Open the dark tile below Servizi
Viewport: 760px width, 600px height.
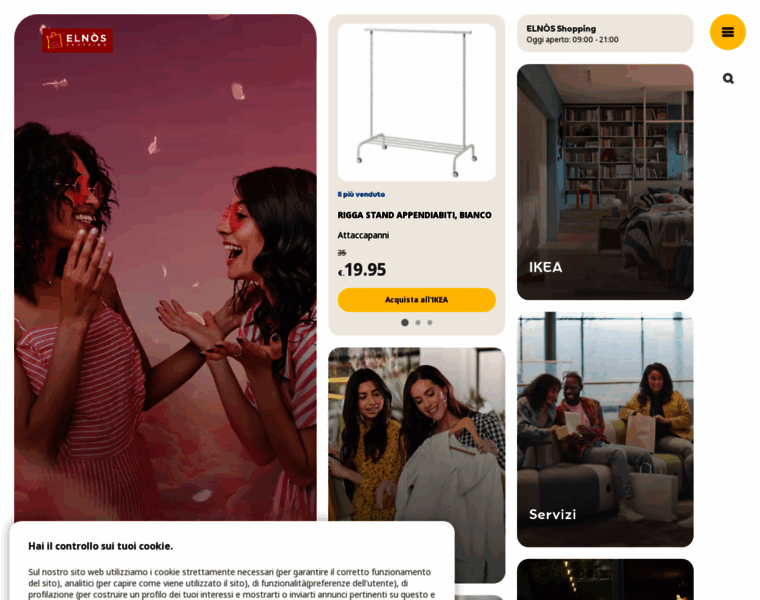click(605, 579)
